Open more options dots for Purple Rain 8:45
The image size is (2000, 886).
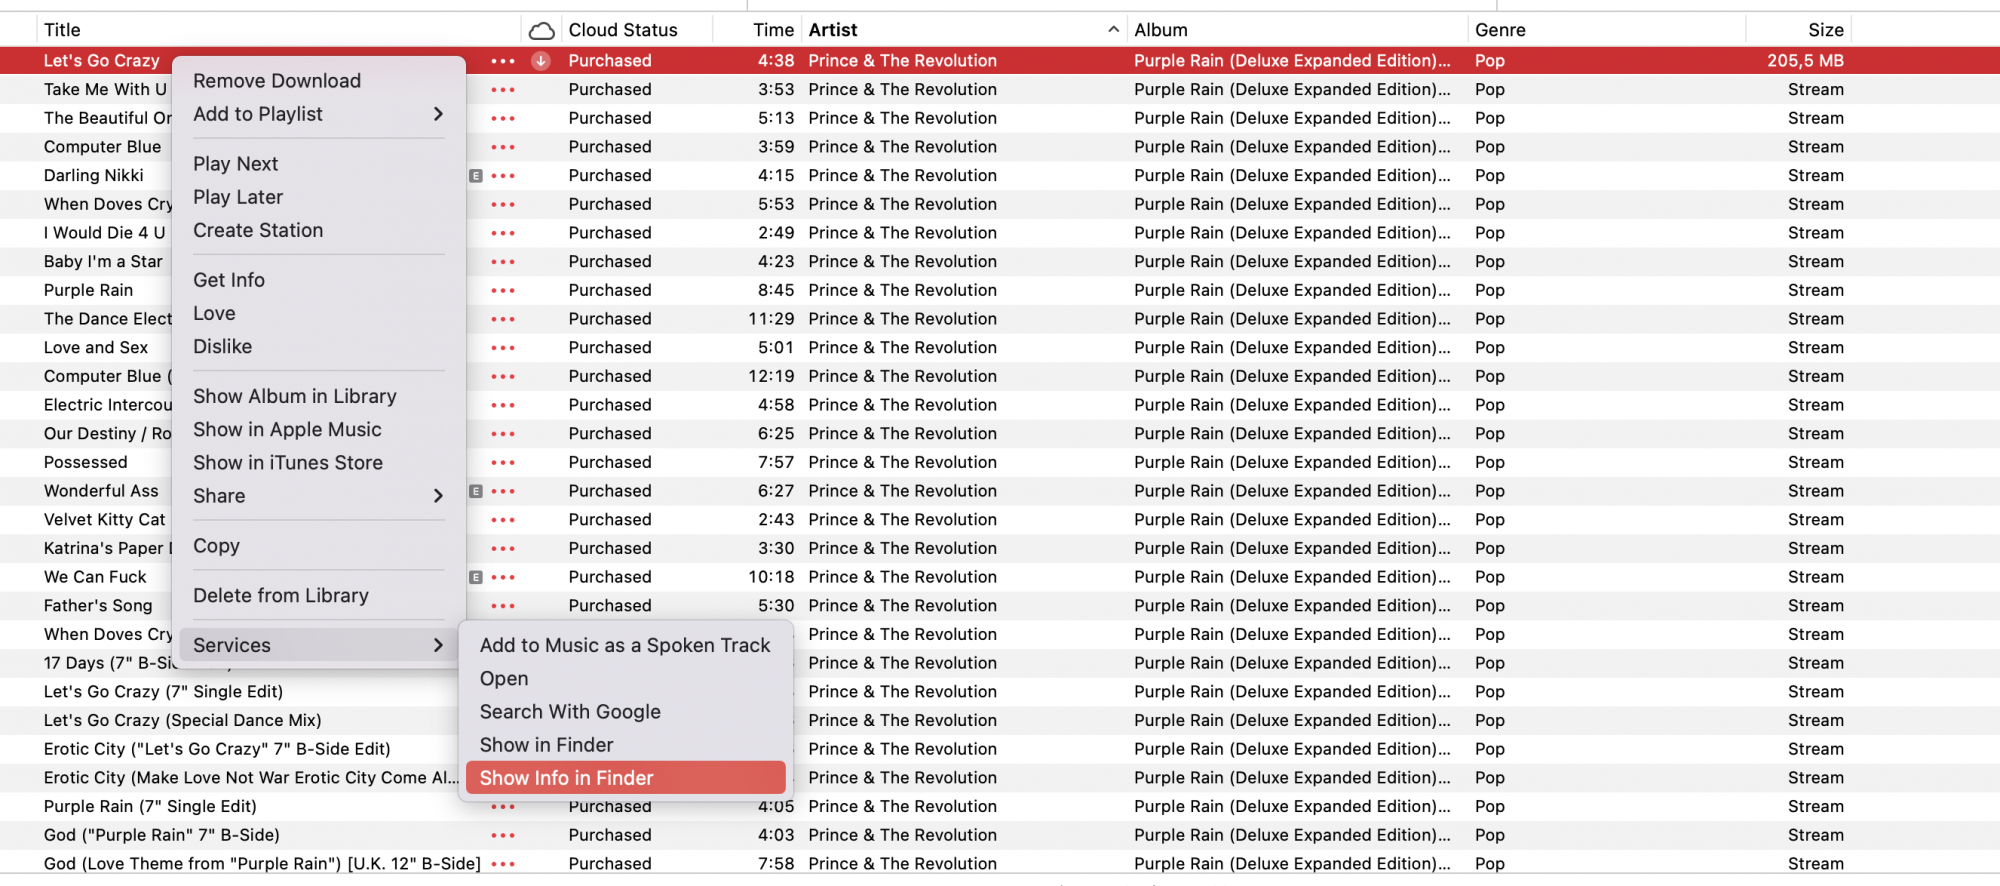503,291
